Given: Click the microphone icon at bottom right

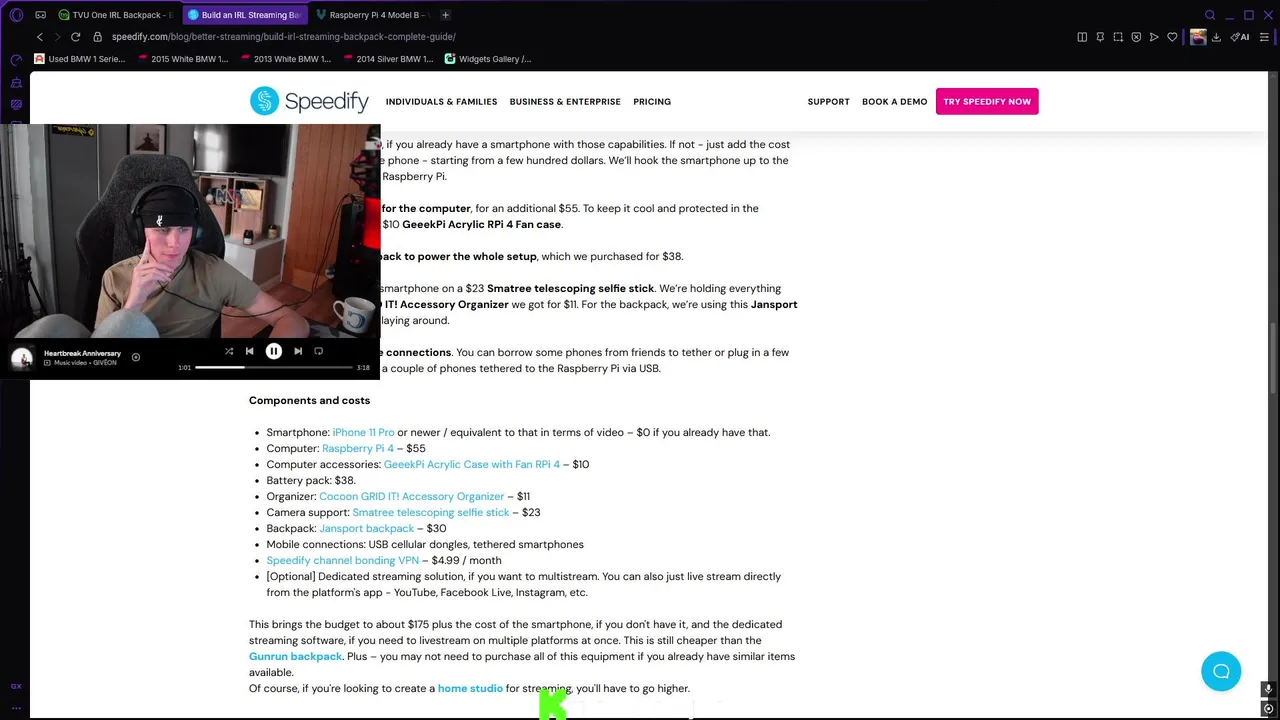Looking at the screenshot, I should click(1268, 689).
